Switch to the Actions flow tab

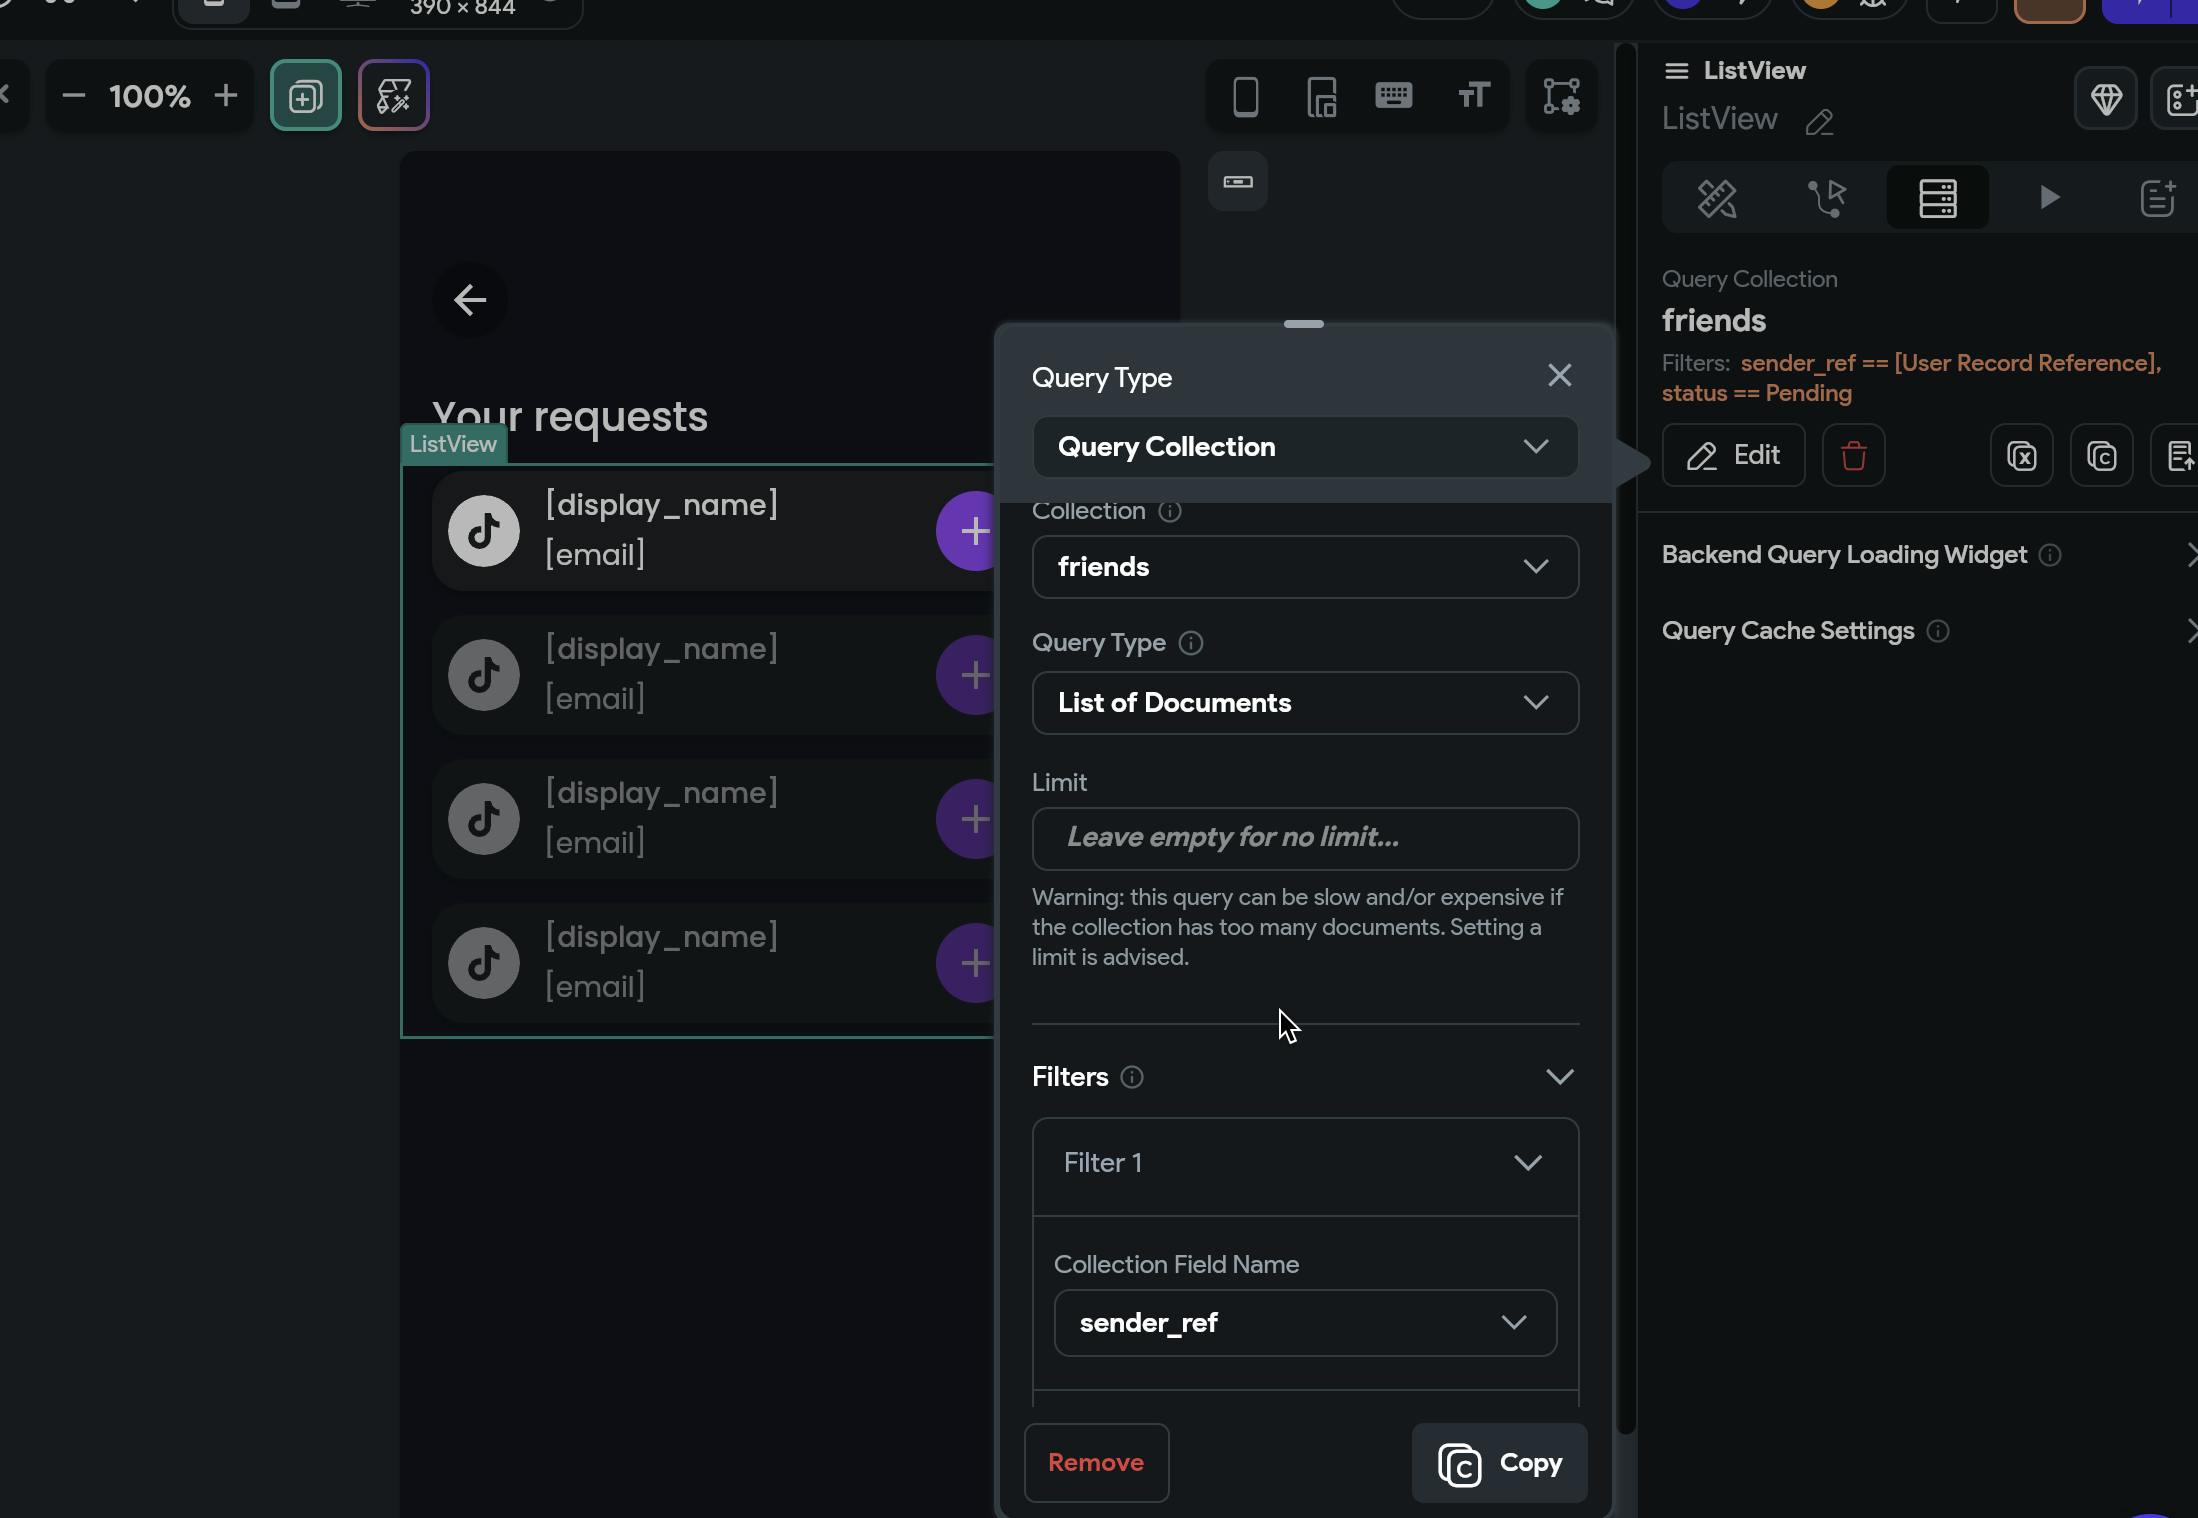click(x=1827, y=198)
